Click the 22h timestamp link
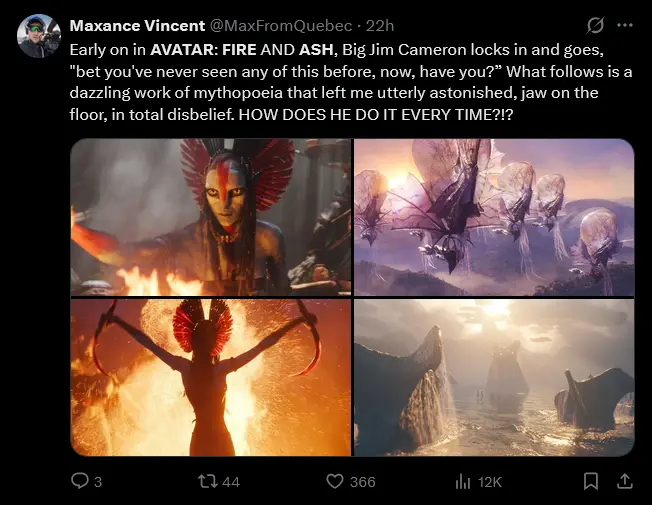The height and width of the screenshot is (505, 652). pyautogui.click(x=380, y=26)
